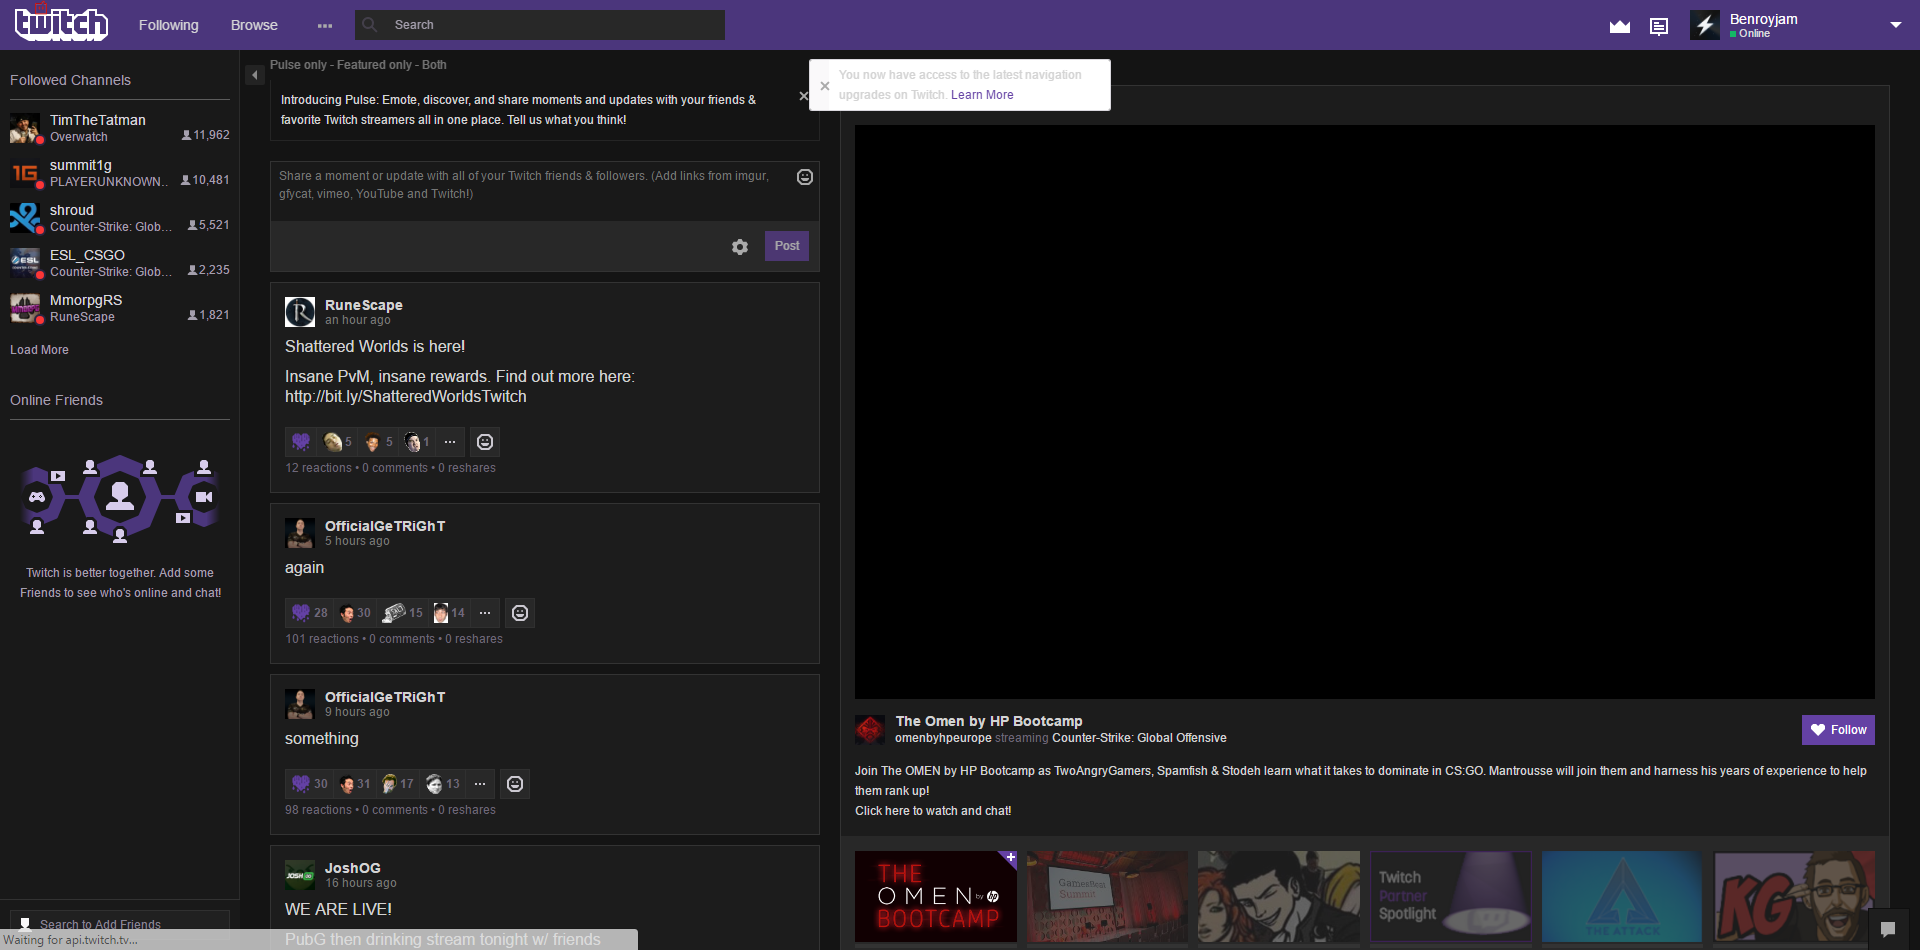Go to the Following page
1920x950 pixels.
tap(169, 25)
